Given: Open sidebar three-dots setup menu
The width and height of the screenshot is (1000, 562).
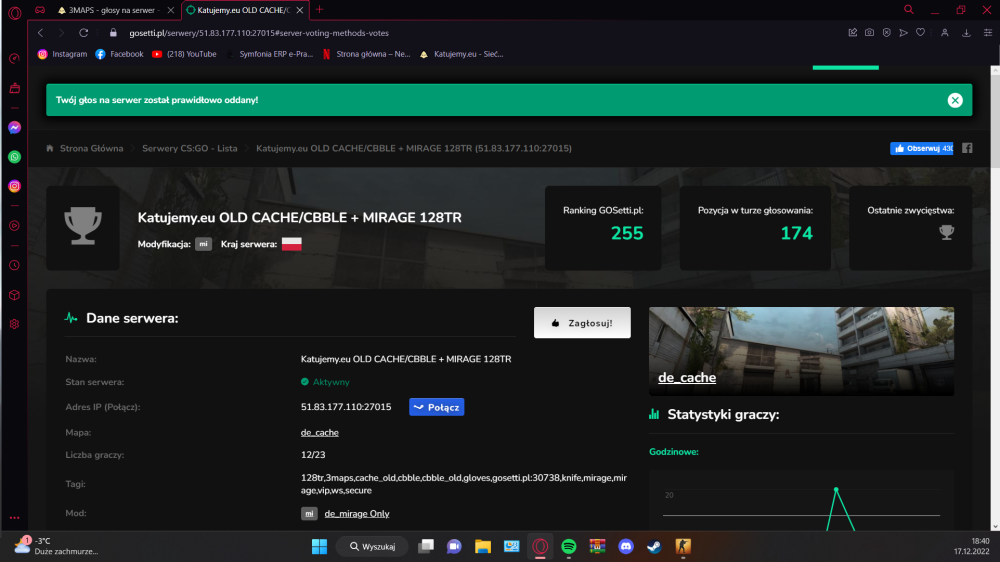Looking at the screenshot, I should pyautogui.click(x=14, y=518).
